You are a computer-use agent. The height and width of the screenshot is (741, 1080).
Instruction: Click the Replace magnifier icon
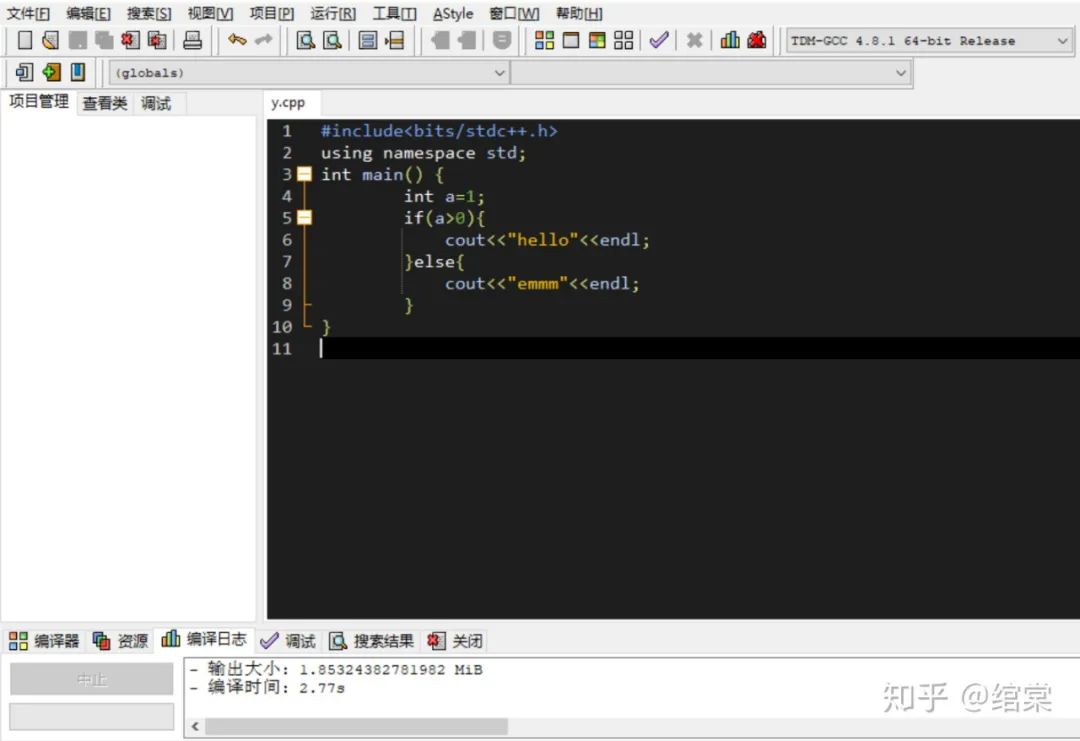[x=333, y=40]
